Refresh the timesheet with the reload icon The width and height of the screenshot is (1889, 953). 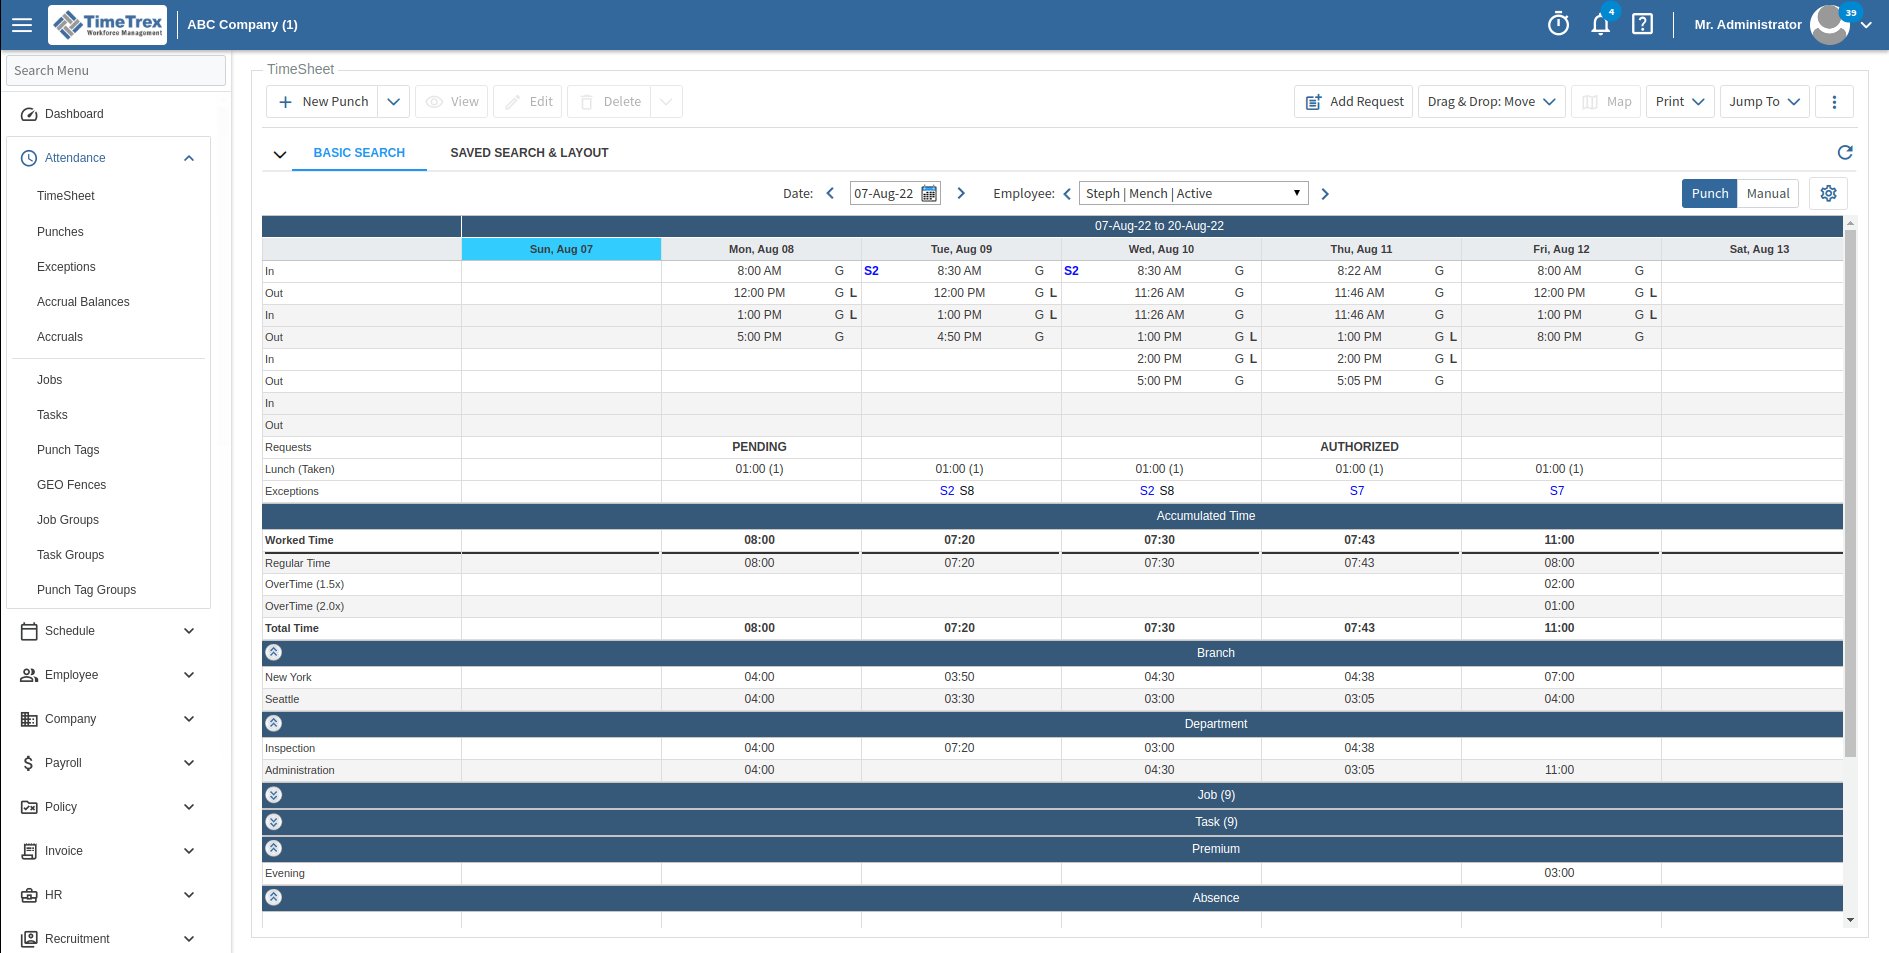pos(1845,152)
